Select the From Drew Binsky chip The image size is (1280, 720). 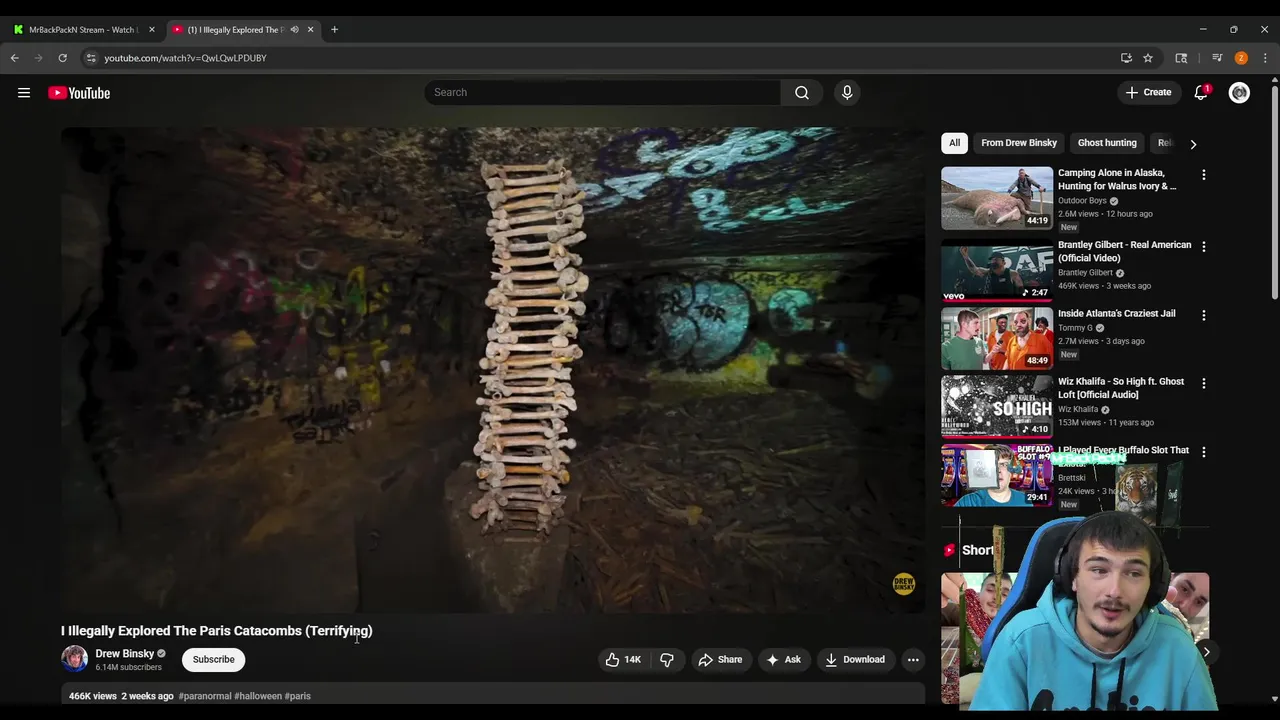pyautogui.click(x=1019, y=143)
